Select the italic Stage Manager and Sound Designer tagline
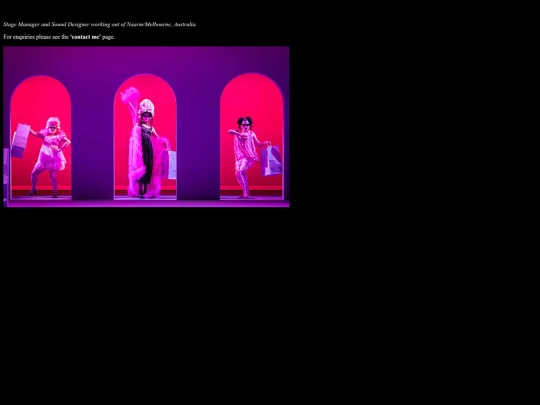Viewport: 540px width, 405px height. coord(100,24)
